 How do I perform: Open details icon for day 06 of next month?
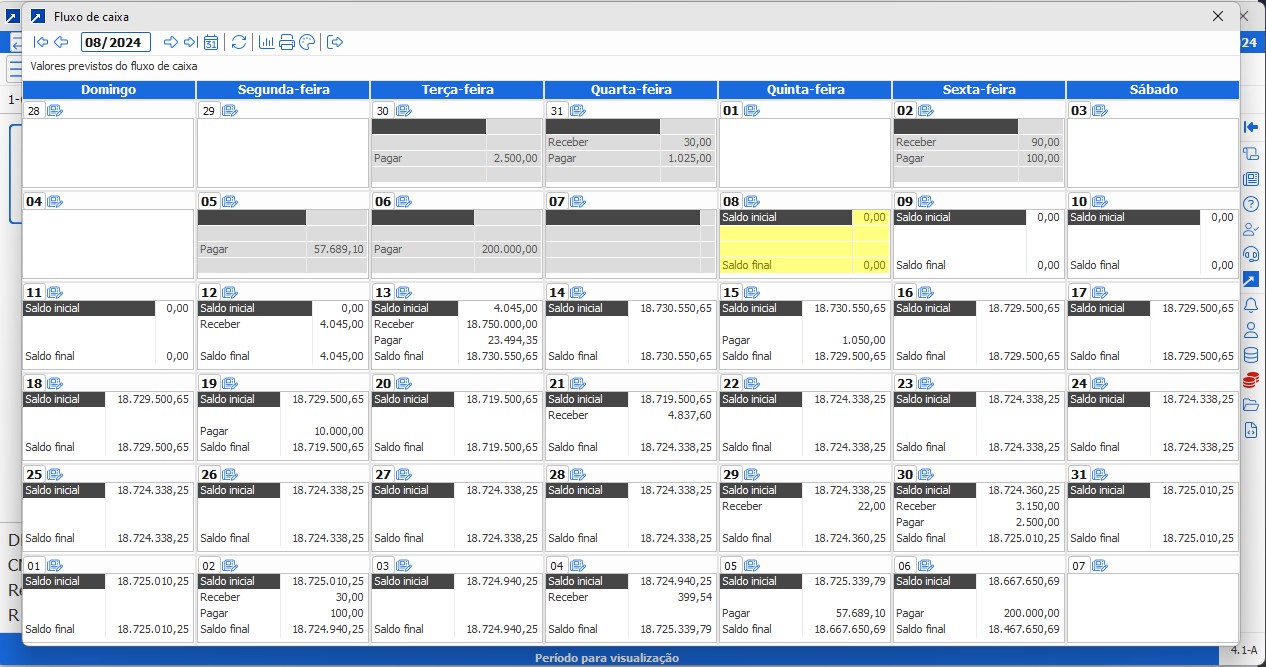pyautogui.click(x=926, y=565)
